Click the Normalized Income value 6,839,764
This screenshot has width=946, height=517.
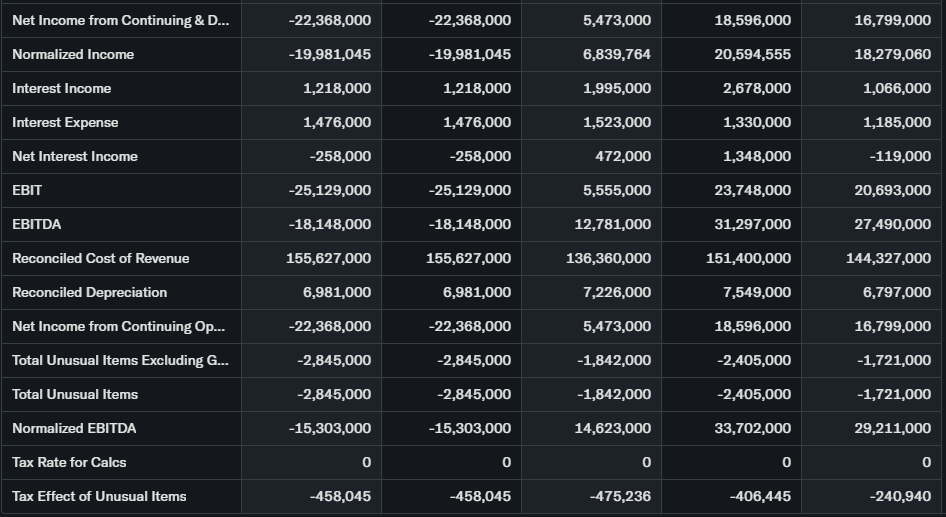point(616,54)
